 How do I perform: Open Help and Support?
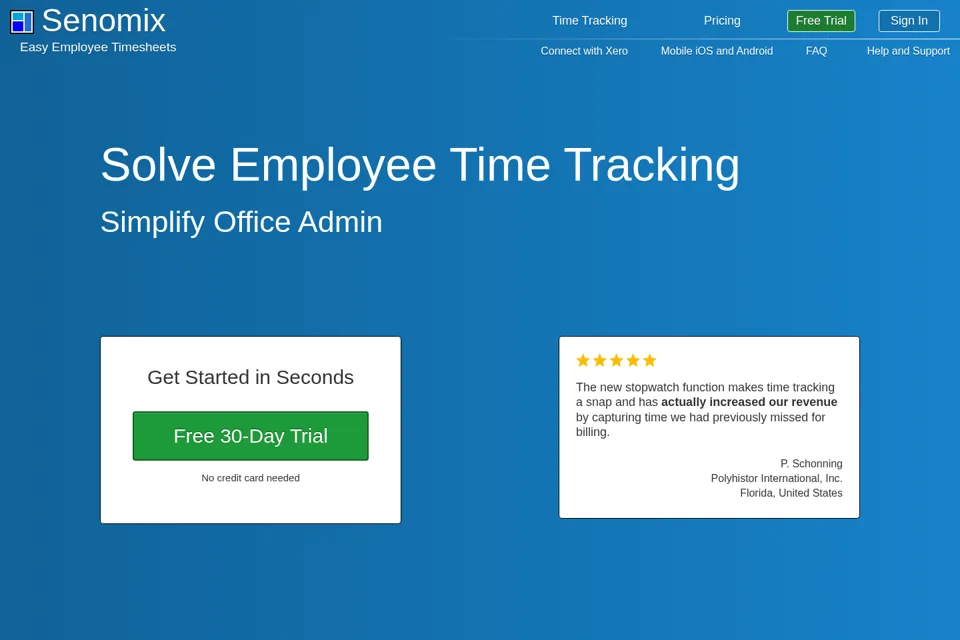(x=908, y=51)
